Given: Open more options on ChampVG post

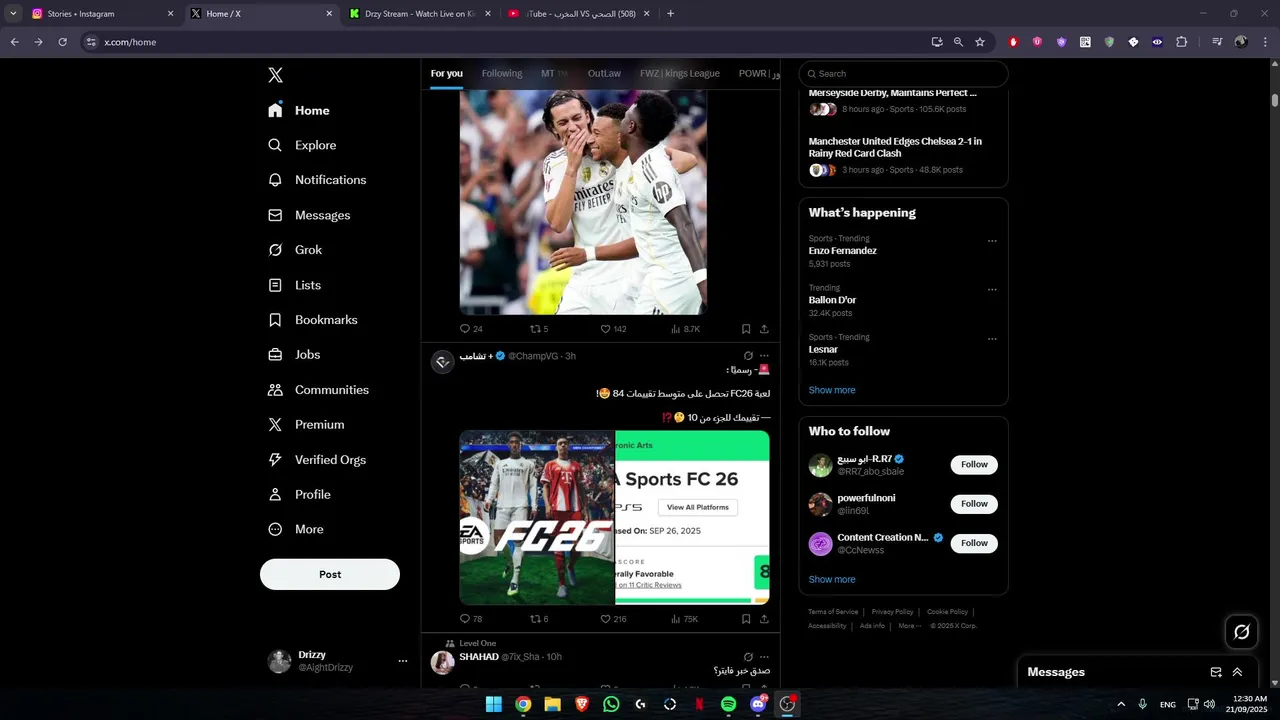Looking at the screenshot, I should [764, 356].
